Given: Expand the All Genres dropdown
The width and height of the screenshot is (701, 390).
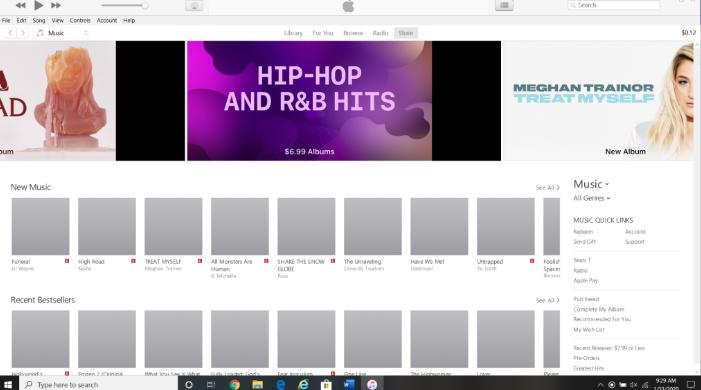Looking at the screenshot, I should coord(591,198).
